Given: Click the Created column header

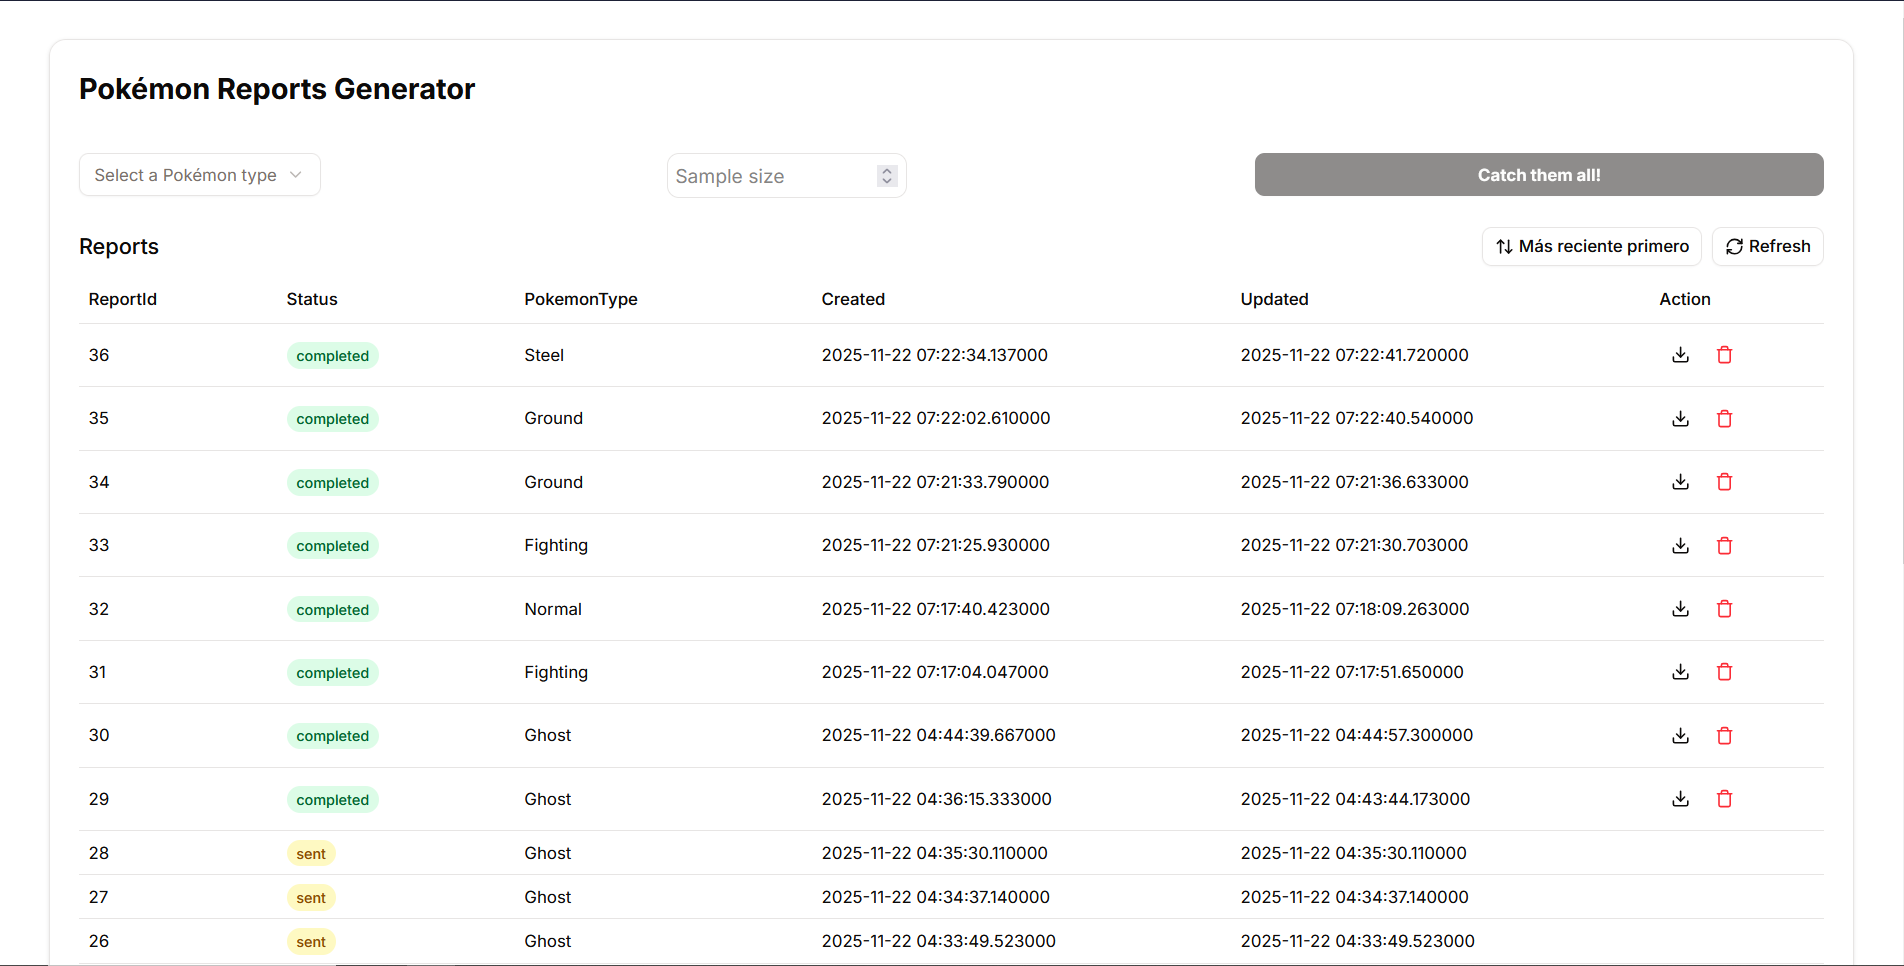Looking at the screenshot, I should [x=852, y=299].
